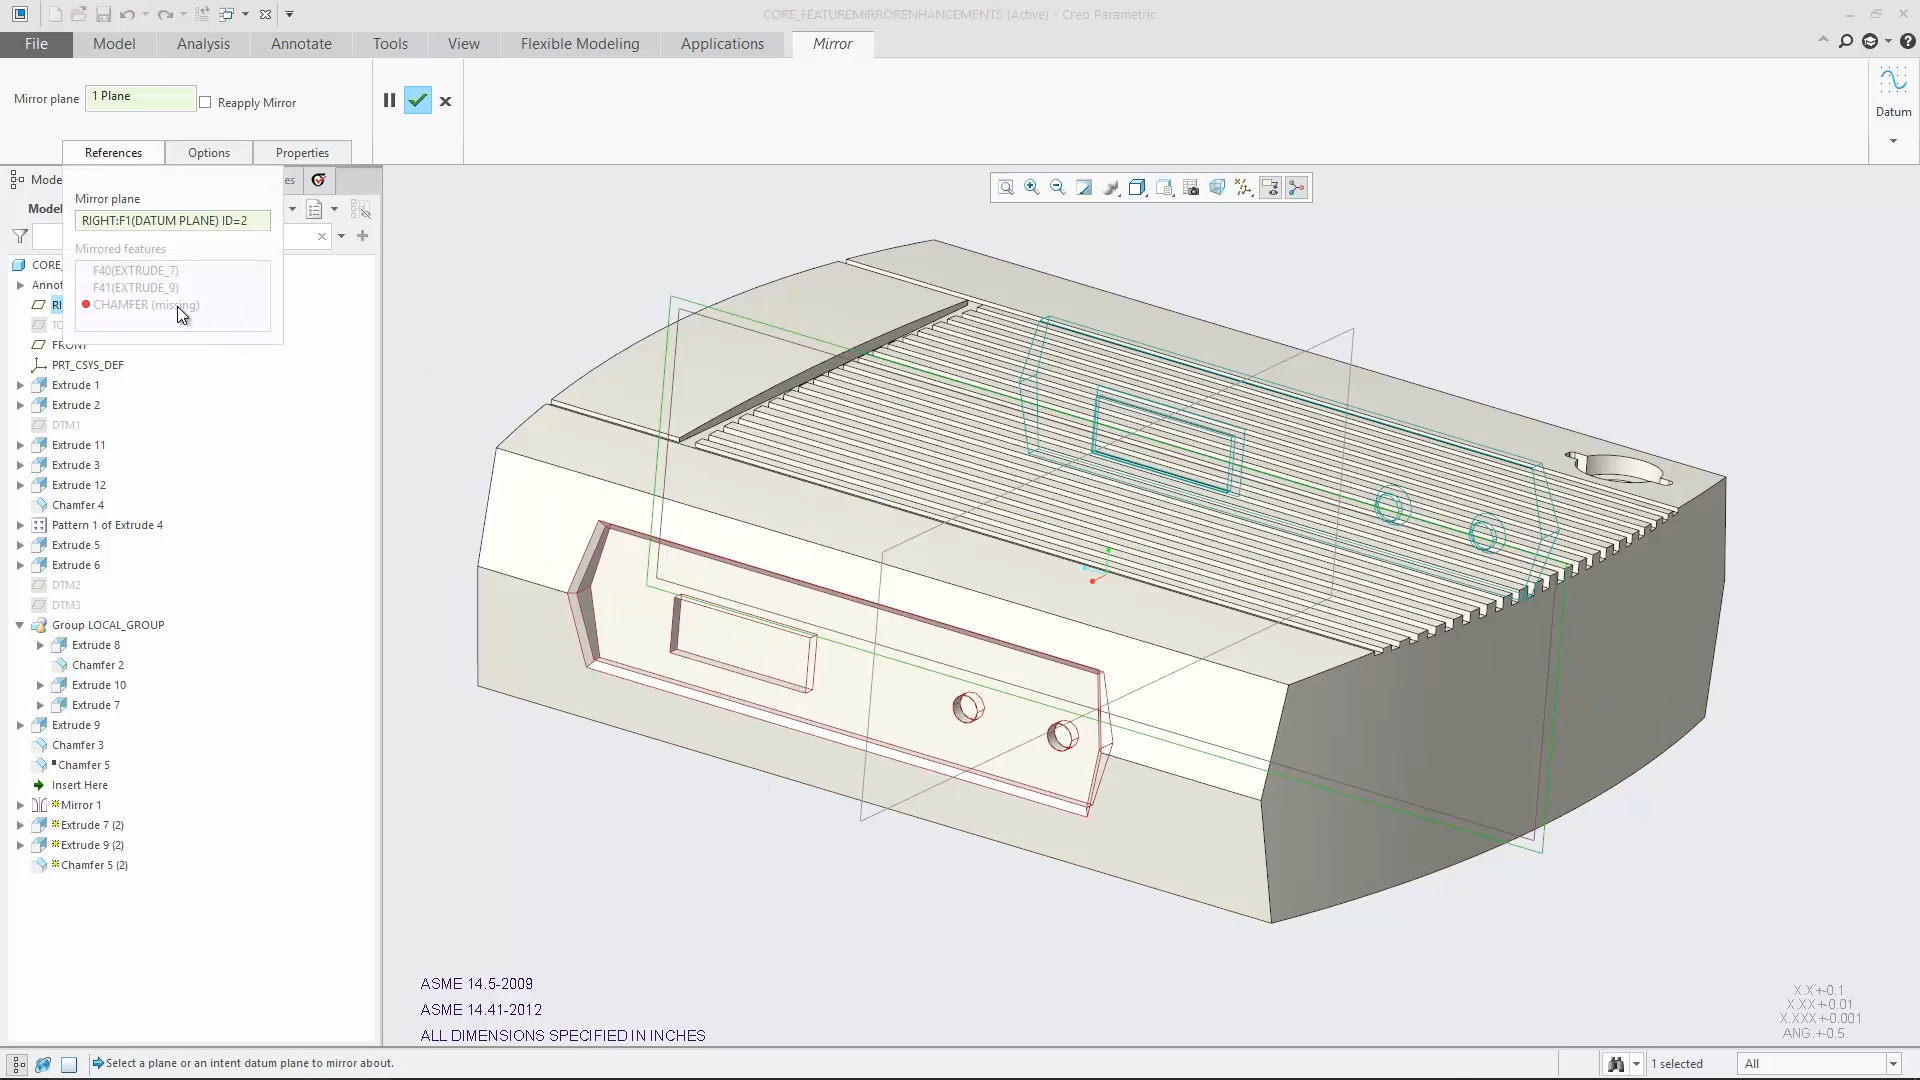Expand the Pattern 1 of Extrude 4 node
1920x1080 pixels.
(x=20, y=525)
